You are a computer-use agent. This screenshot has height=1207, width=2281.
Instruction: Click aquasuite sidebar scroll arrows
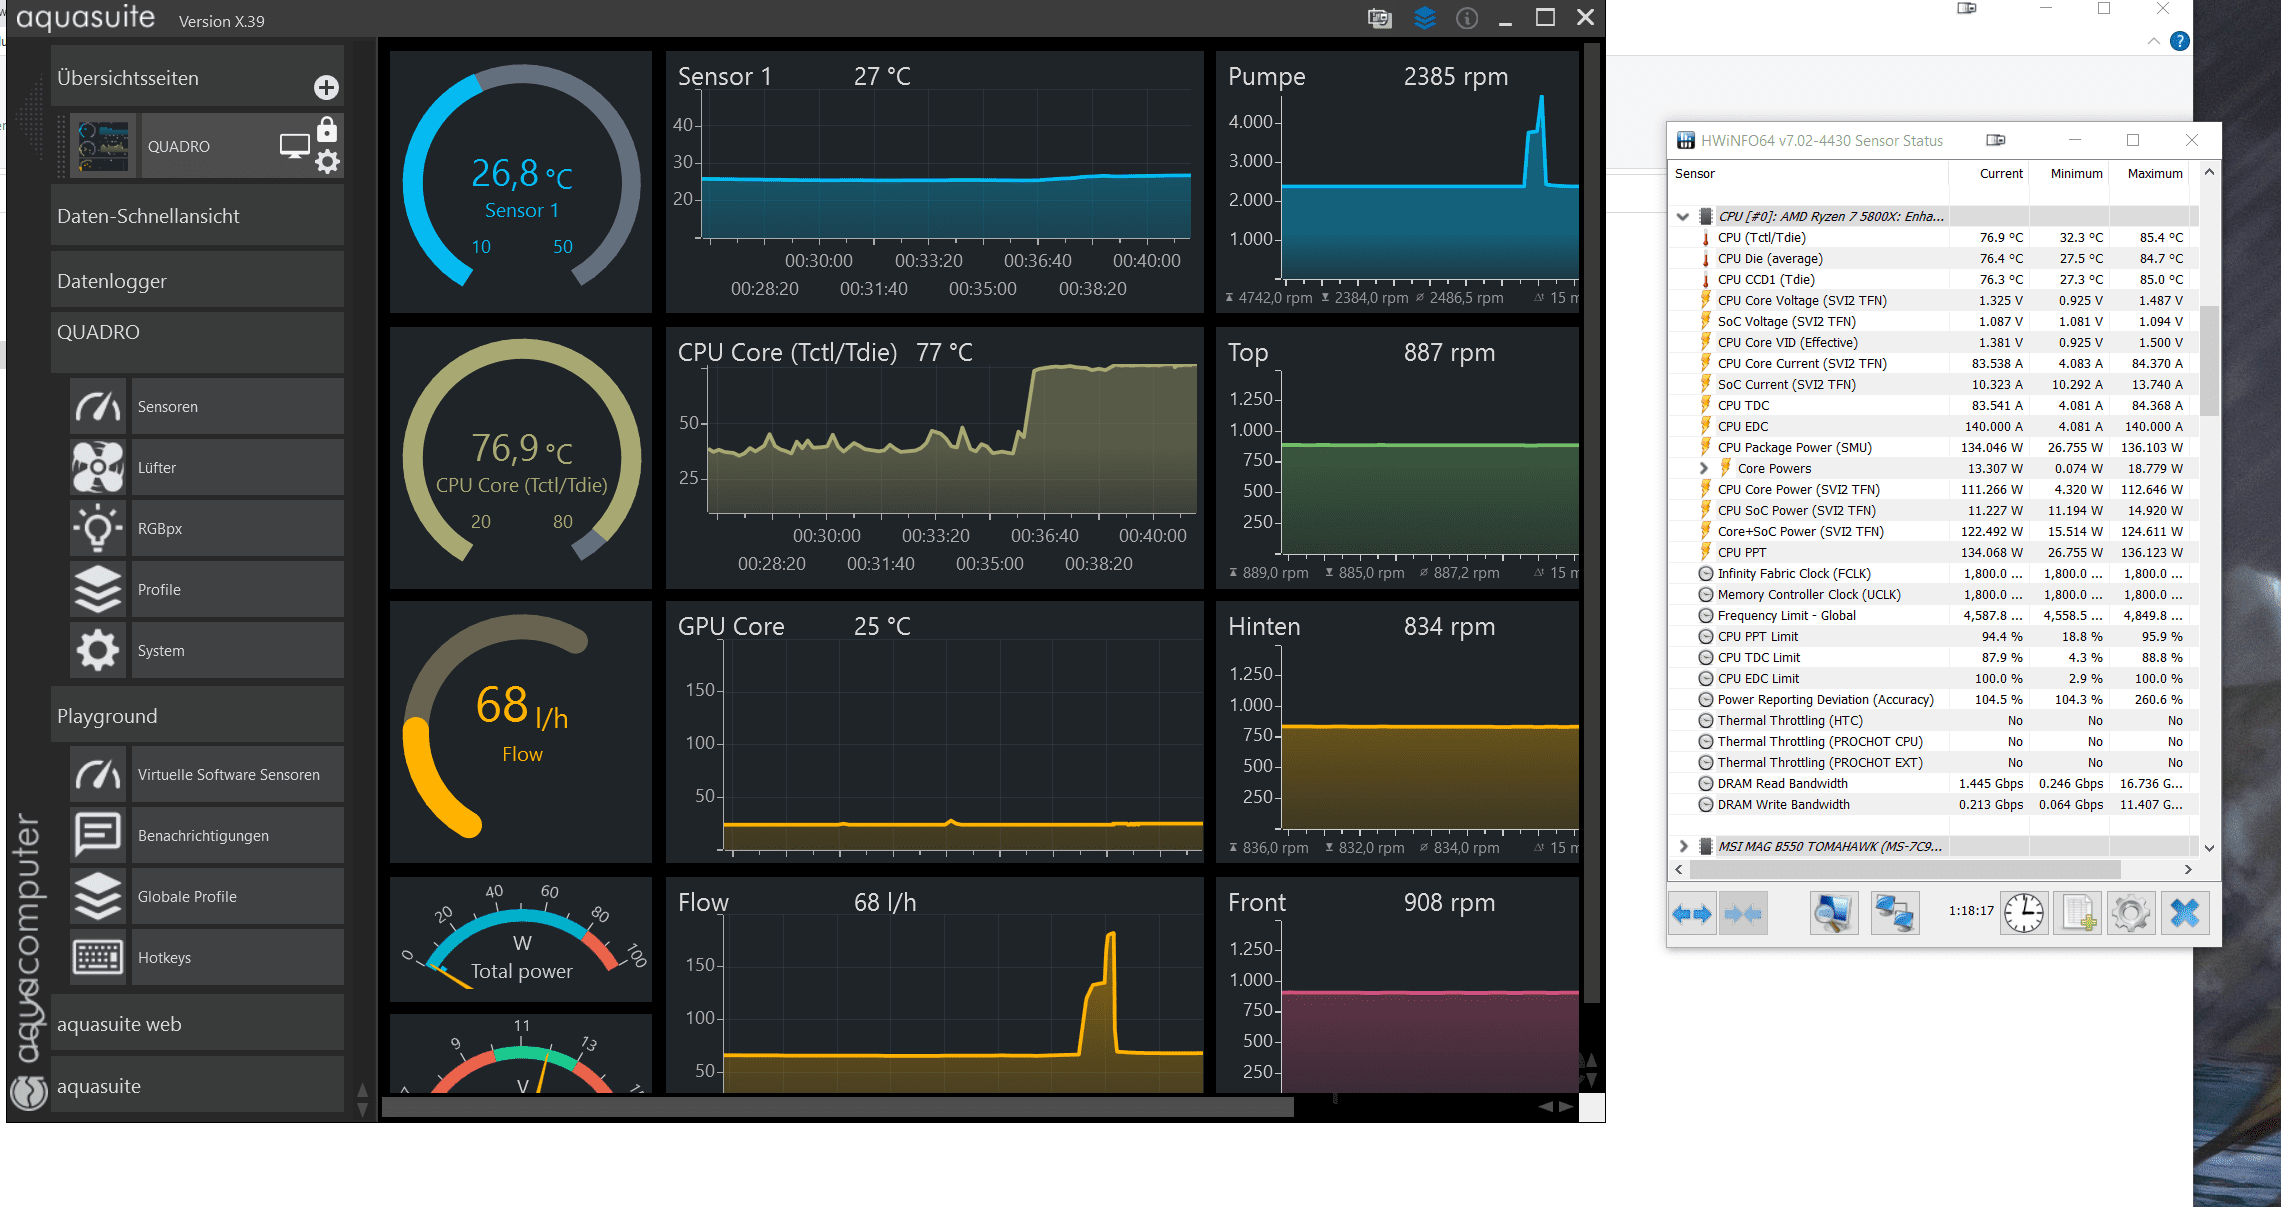point(362,1099)
